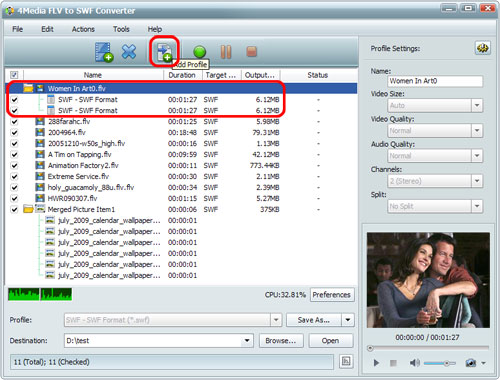Open the Split dropdown
This screenshot has height=380, width=500.
(x=477, y=206)
